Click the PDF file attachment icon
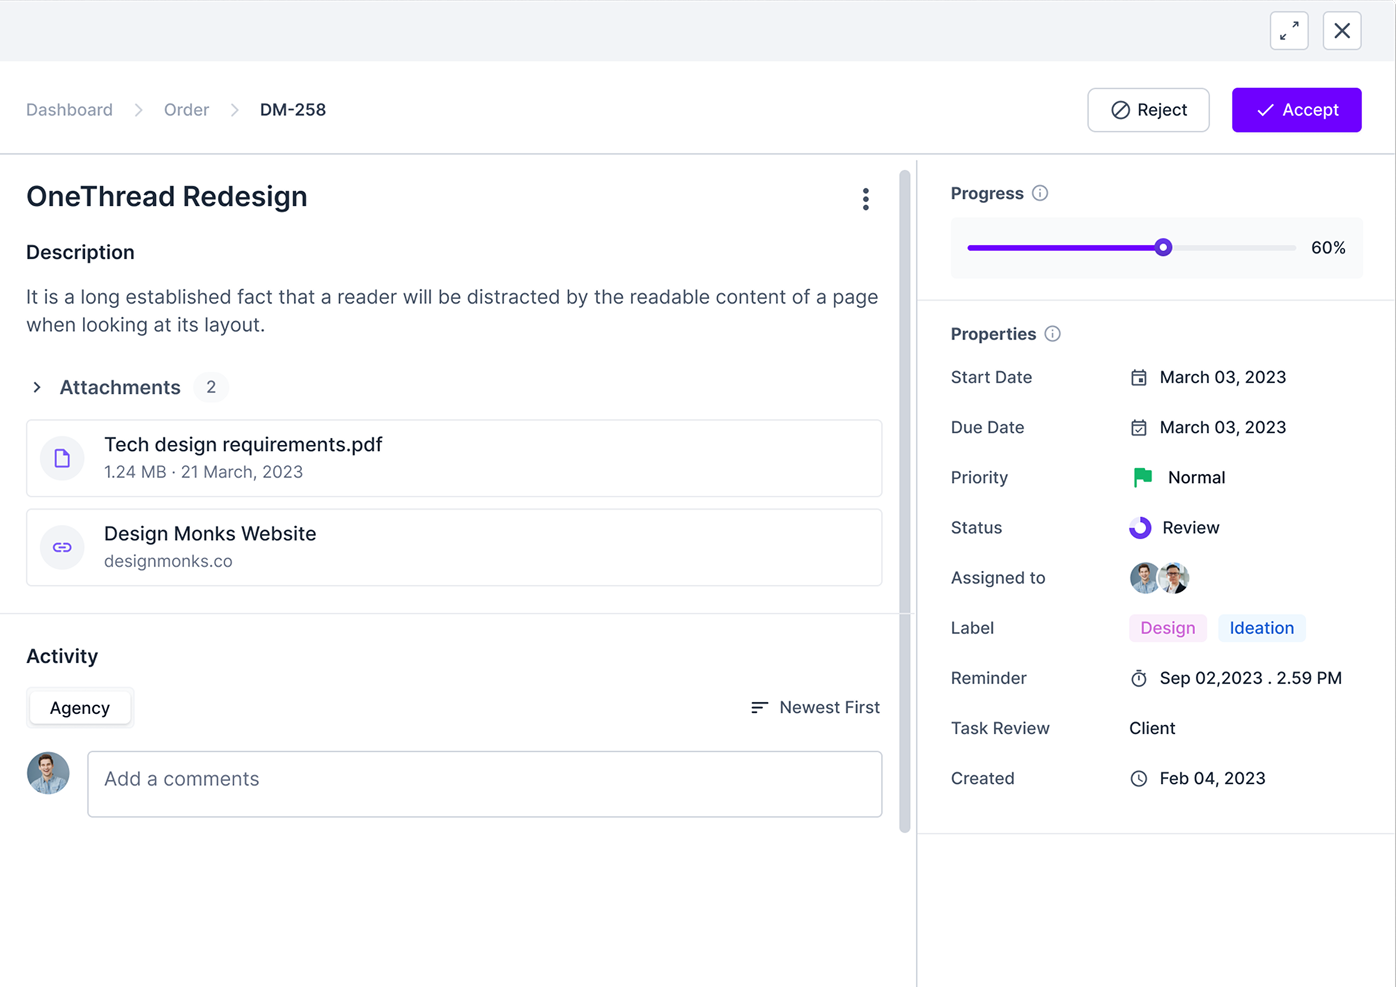 (x=62, y=458)
